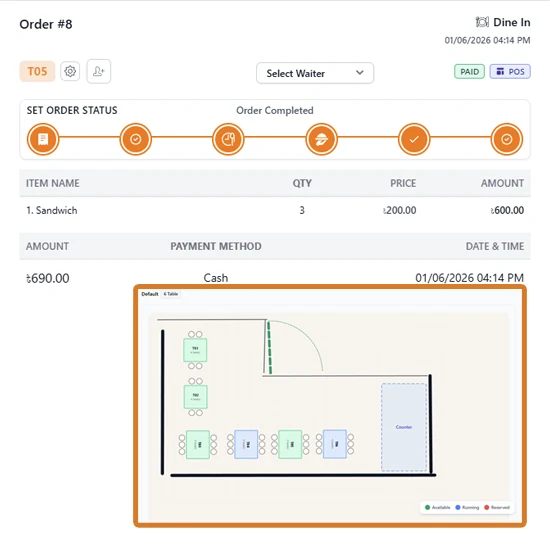The image size is (550, 550).
Task: Click the '1. Sandwich' item row
Action: pyautogui.click(x=275, y=210)
